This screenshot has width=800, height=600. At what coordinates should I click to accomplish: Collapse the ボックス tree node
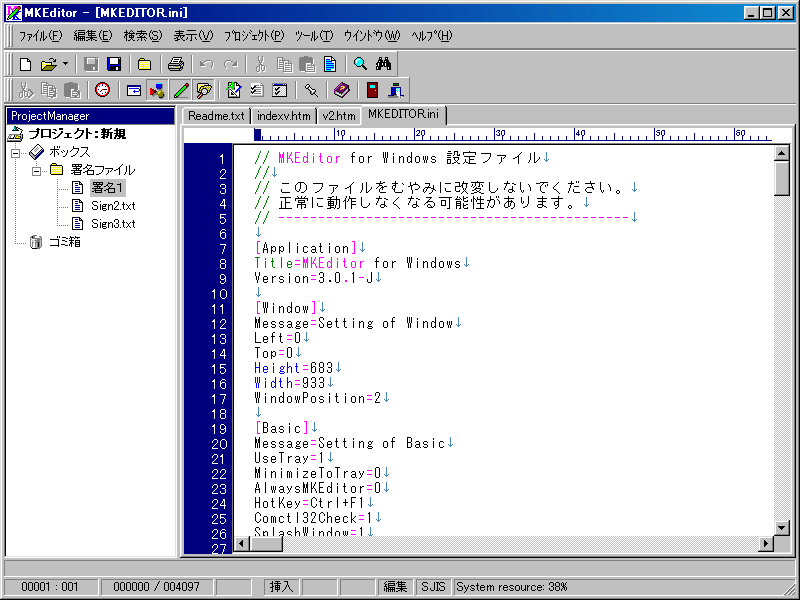tap(16, 153)
